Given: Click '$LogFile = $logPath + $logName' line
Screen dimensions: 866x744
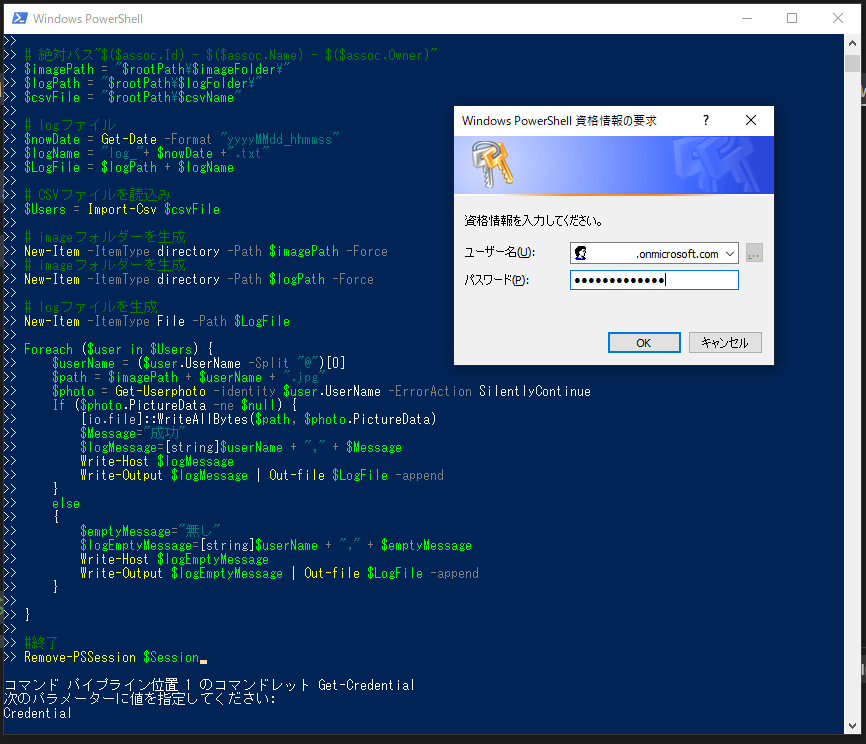Looking at the screenshot, I should tap(129, 167).
